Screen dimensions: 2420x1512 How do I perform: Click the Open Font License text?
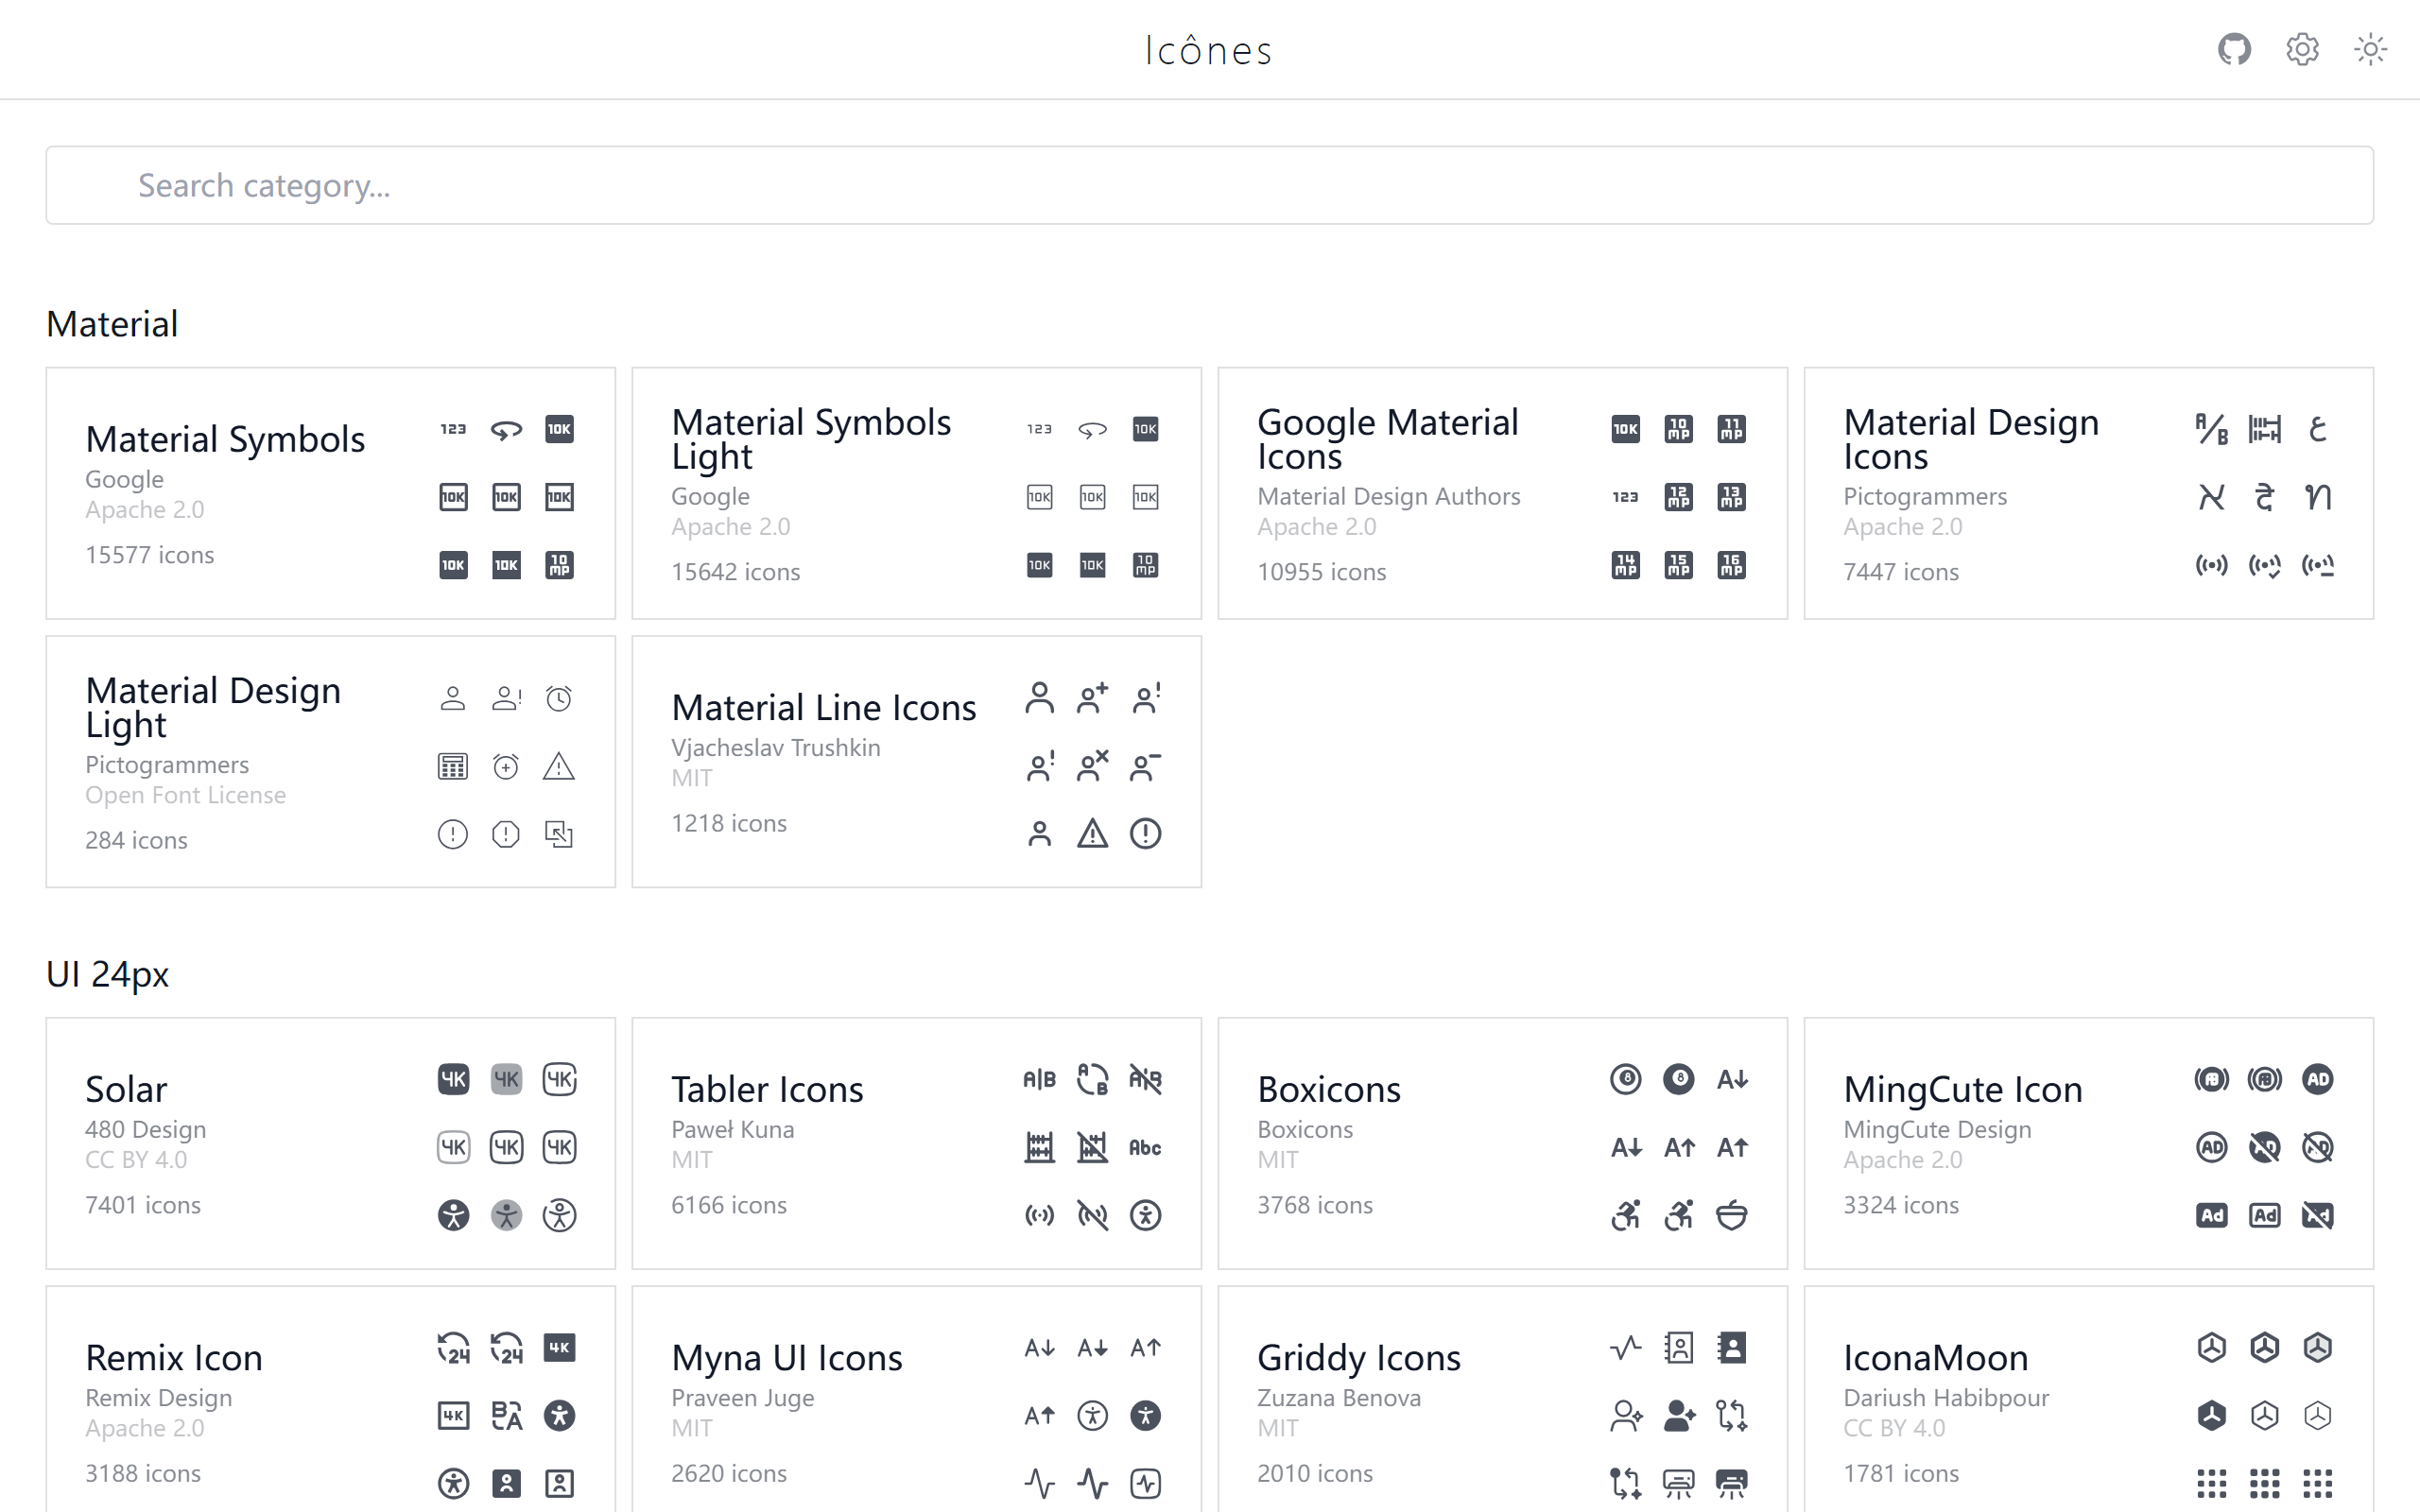(x=186, y=795)
